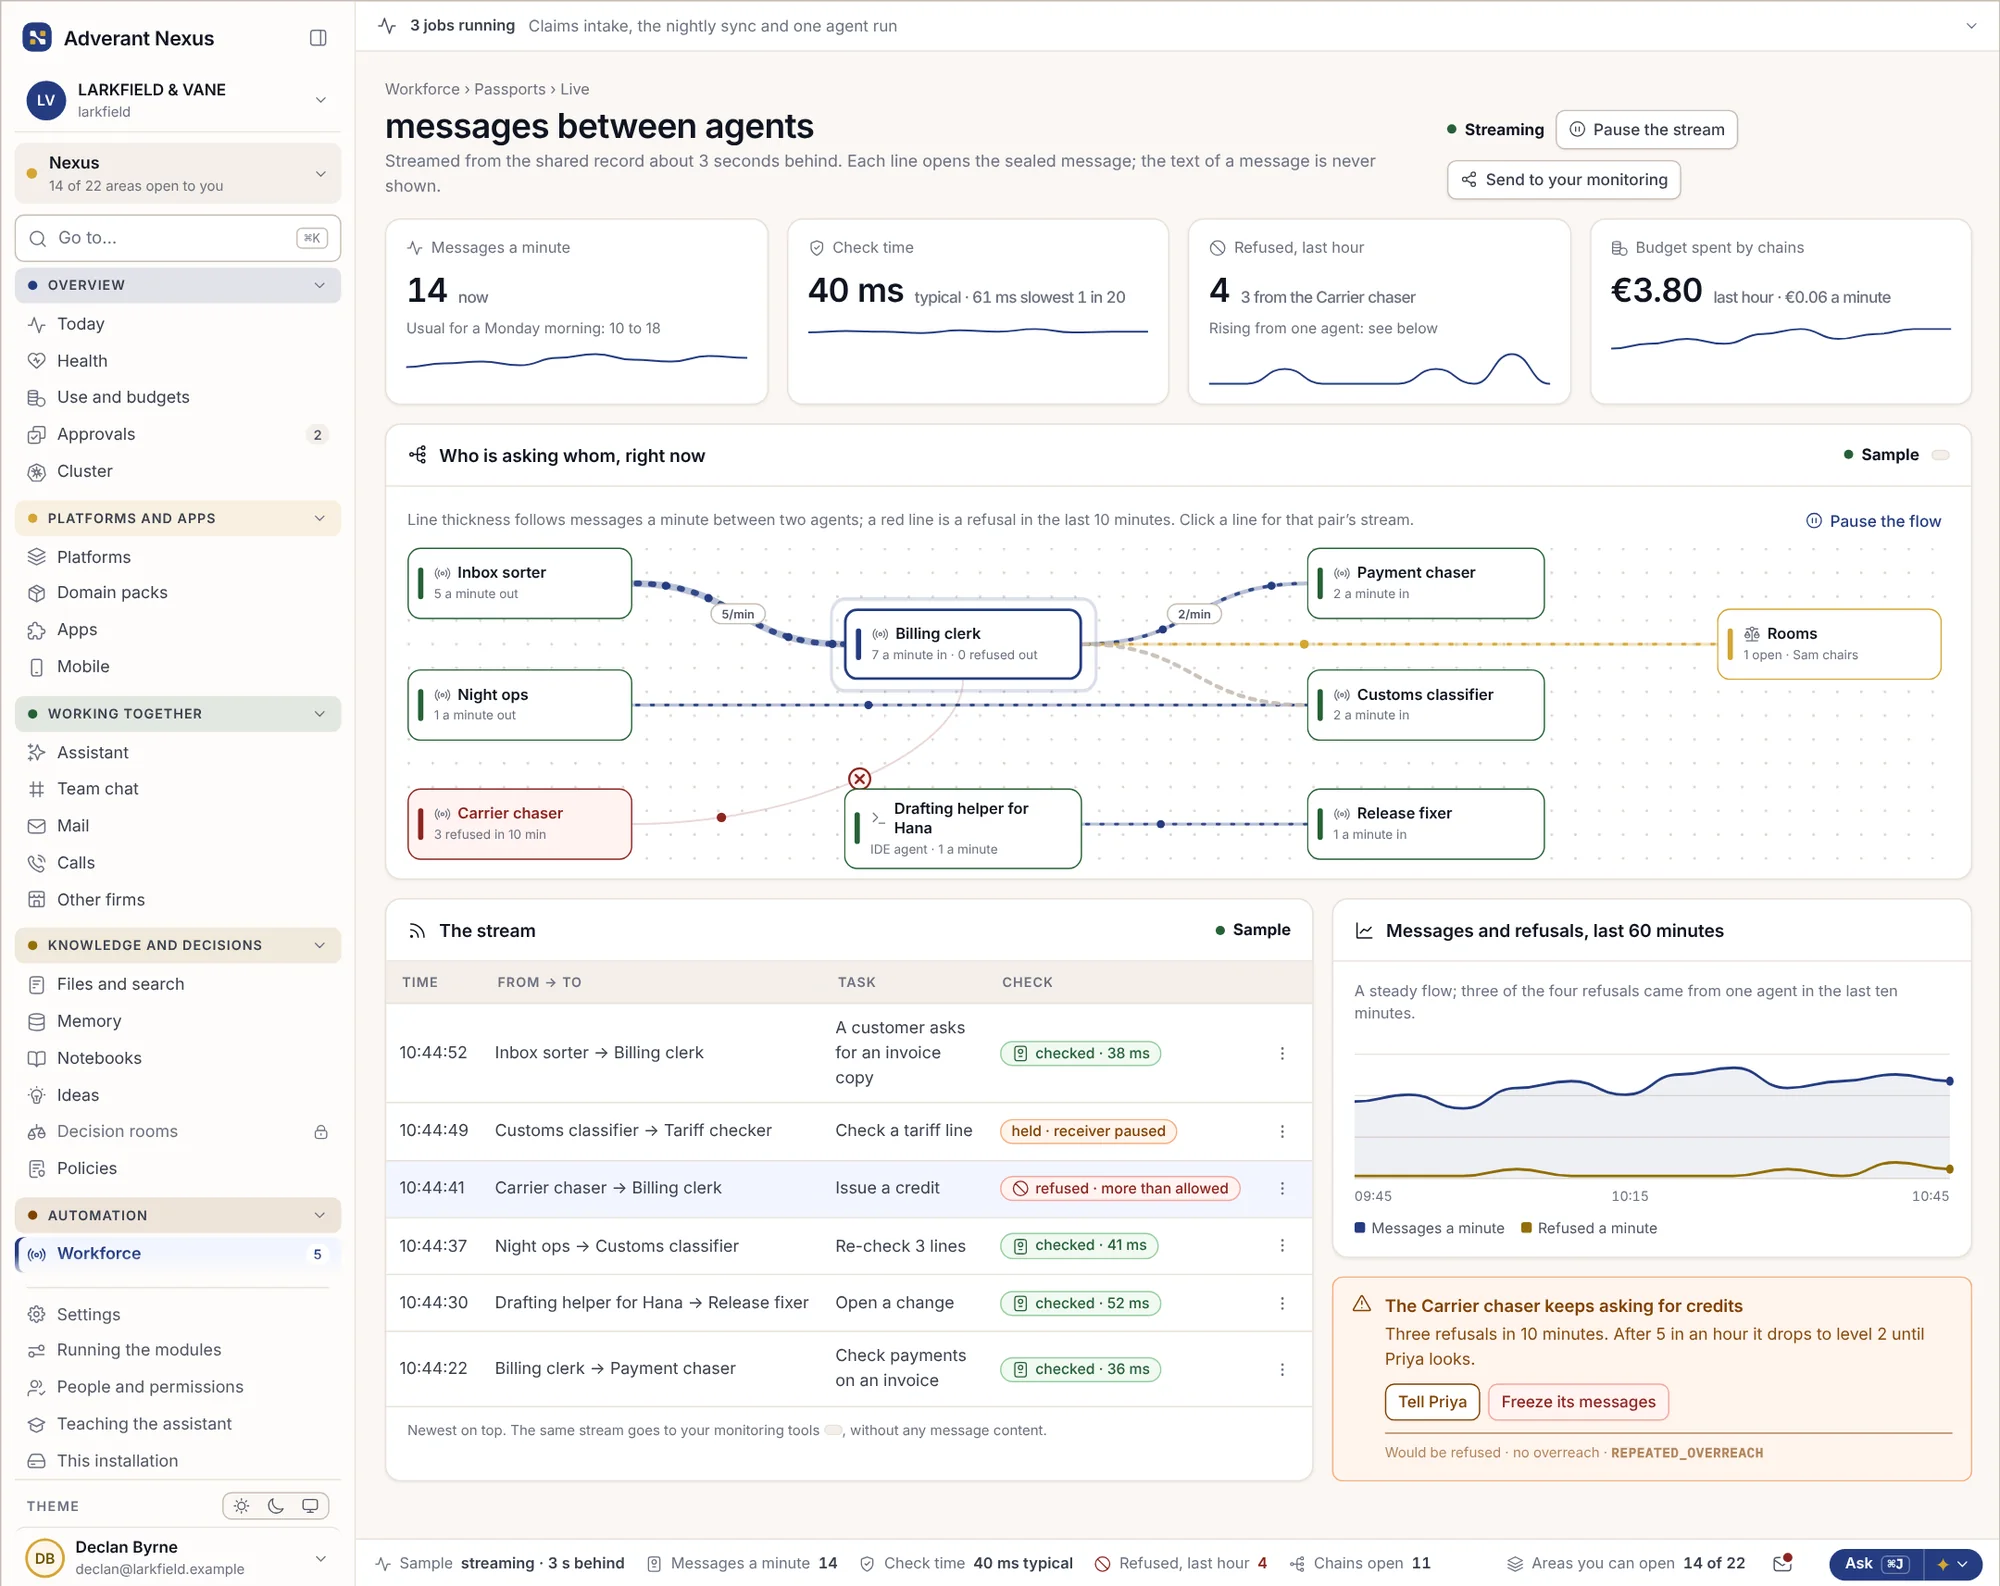Expand the Nexus areas dropdown
The width and height of the screenshot is (2000, 1586).
[178, 174]
